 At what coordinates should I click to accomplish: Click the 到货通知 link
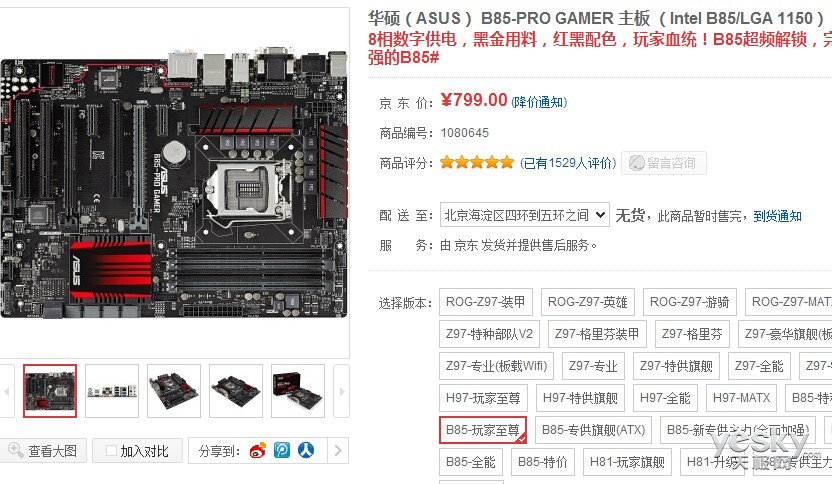tap(777, 216)
